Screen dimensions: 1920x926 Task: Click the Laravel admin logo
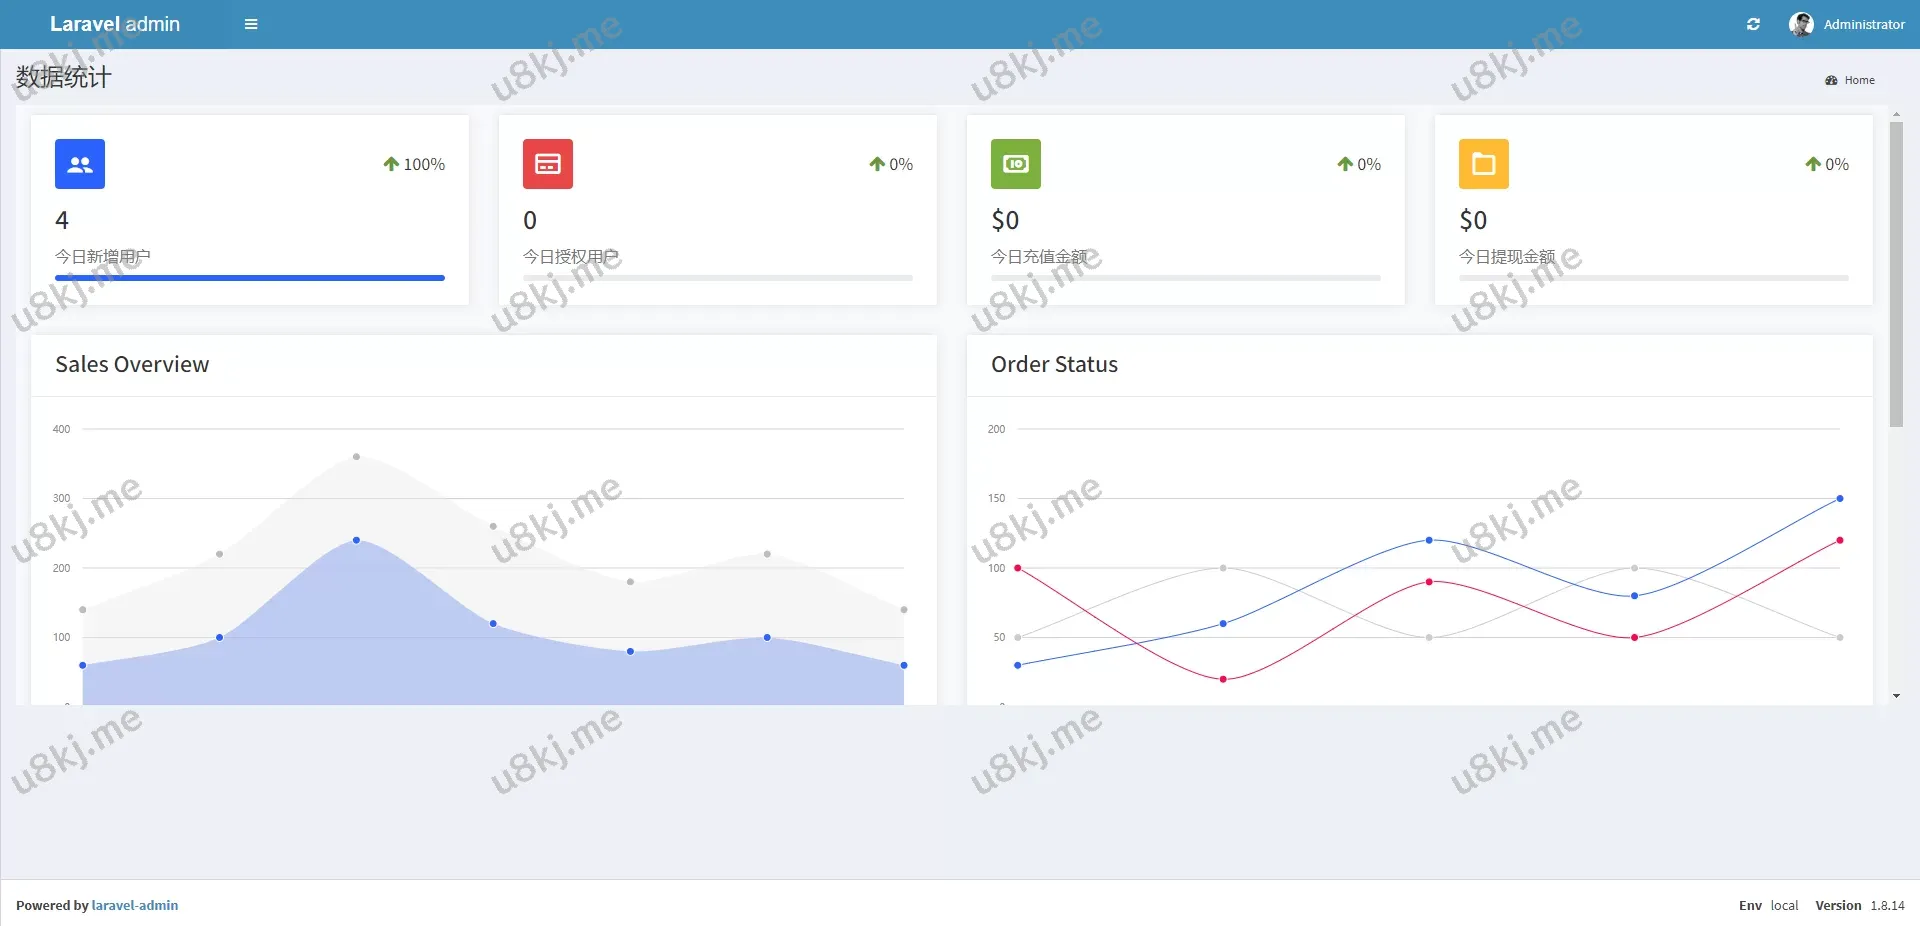point(115,24)
